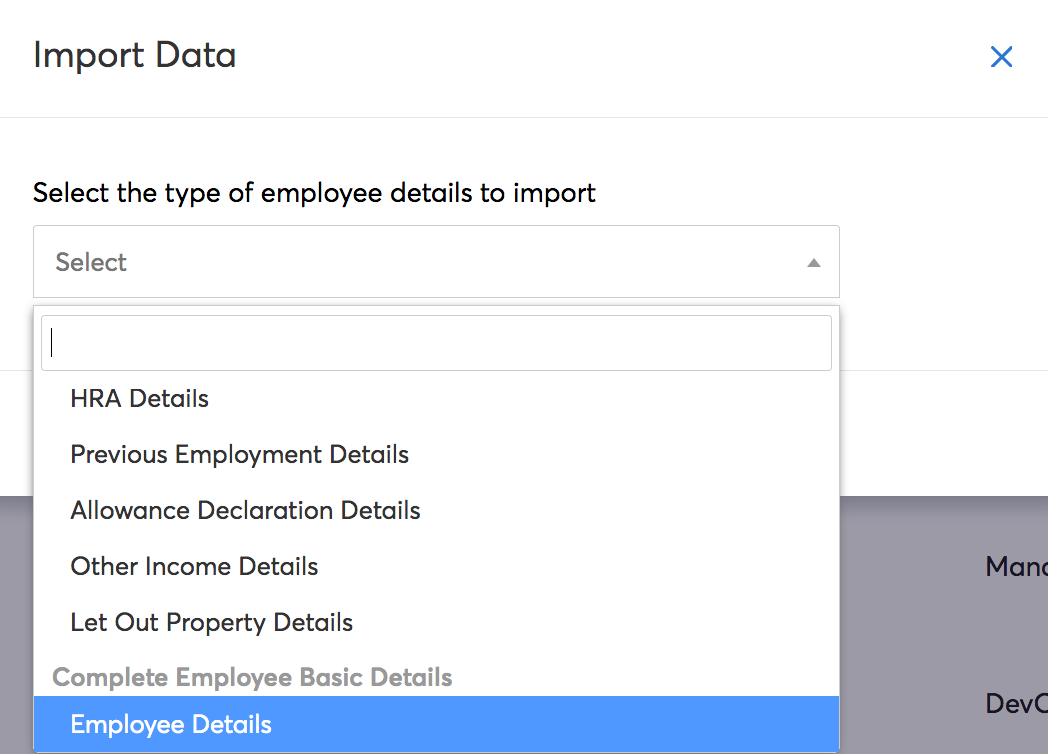Close the Import Data modal

click(x=1001, y=57)
